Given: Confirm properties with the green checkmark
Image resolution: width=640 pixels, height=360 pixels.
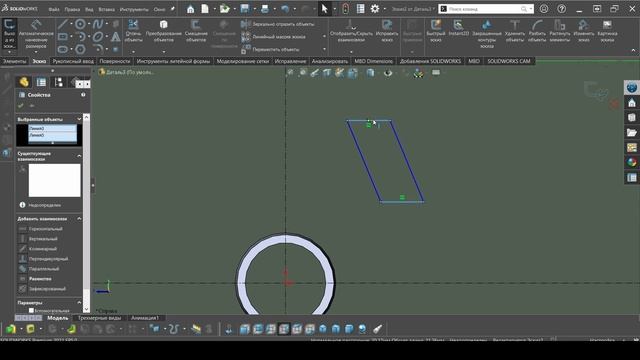Looking at the screenshot, I should (x=21, y=106).
